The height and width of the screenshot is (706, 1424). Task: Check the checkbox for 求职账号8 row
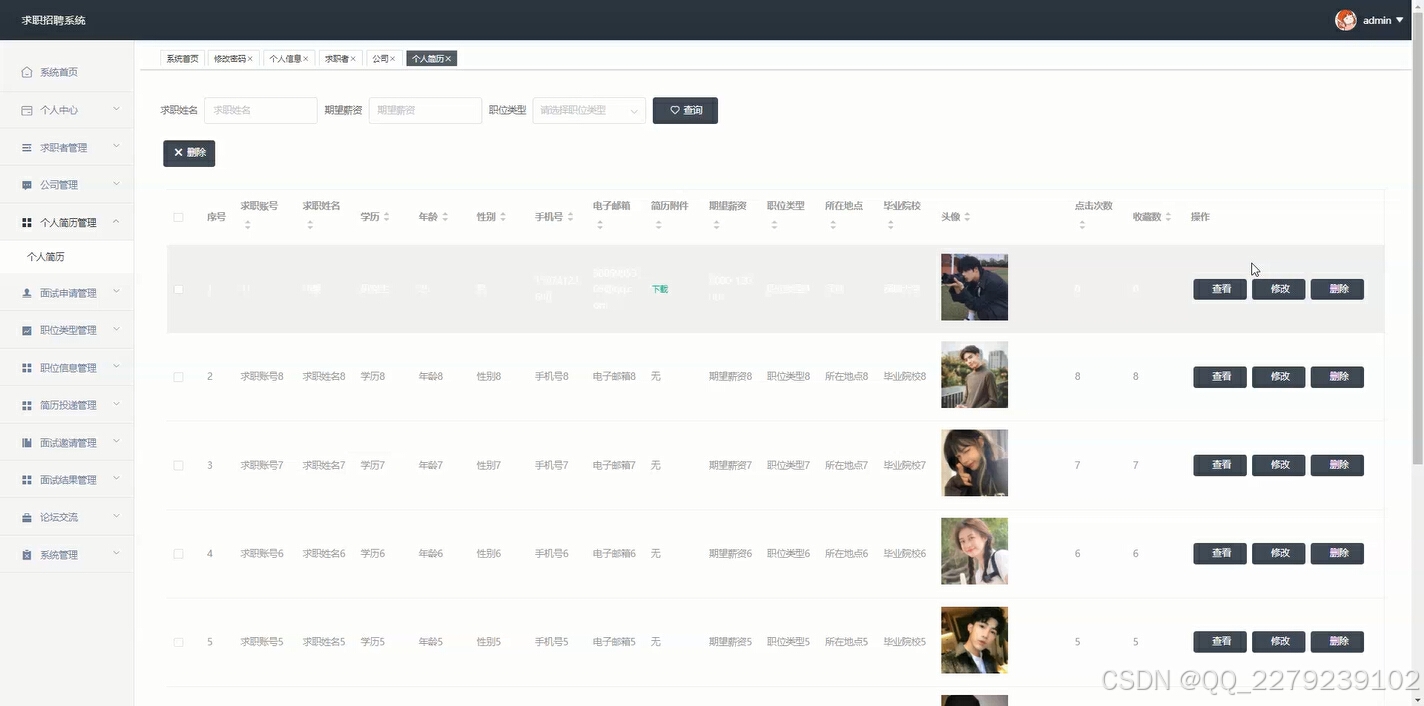(x=178, y=376)
